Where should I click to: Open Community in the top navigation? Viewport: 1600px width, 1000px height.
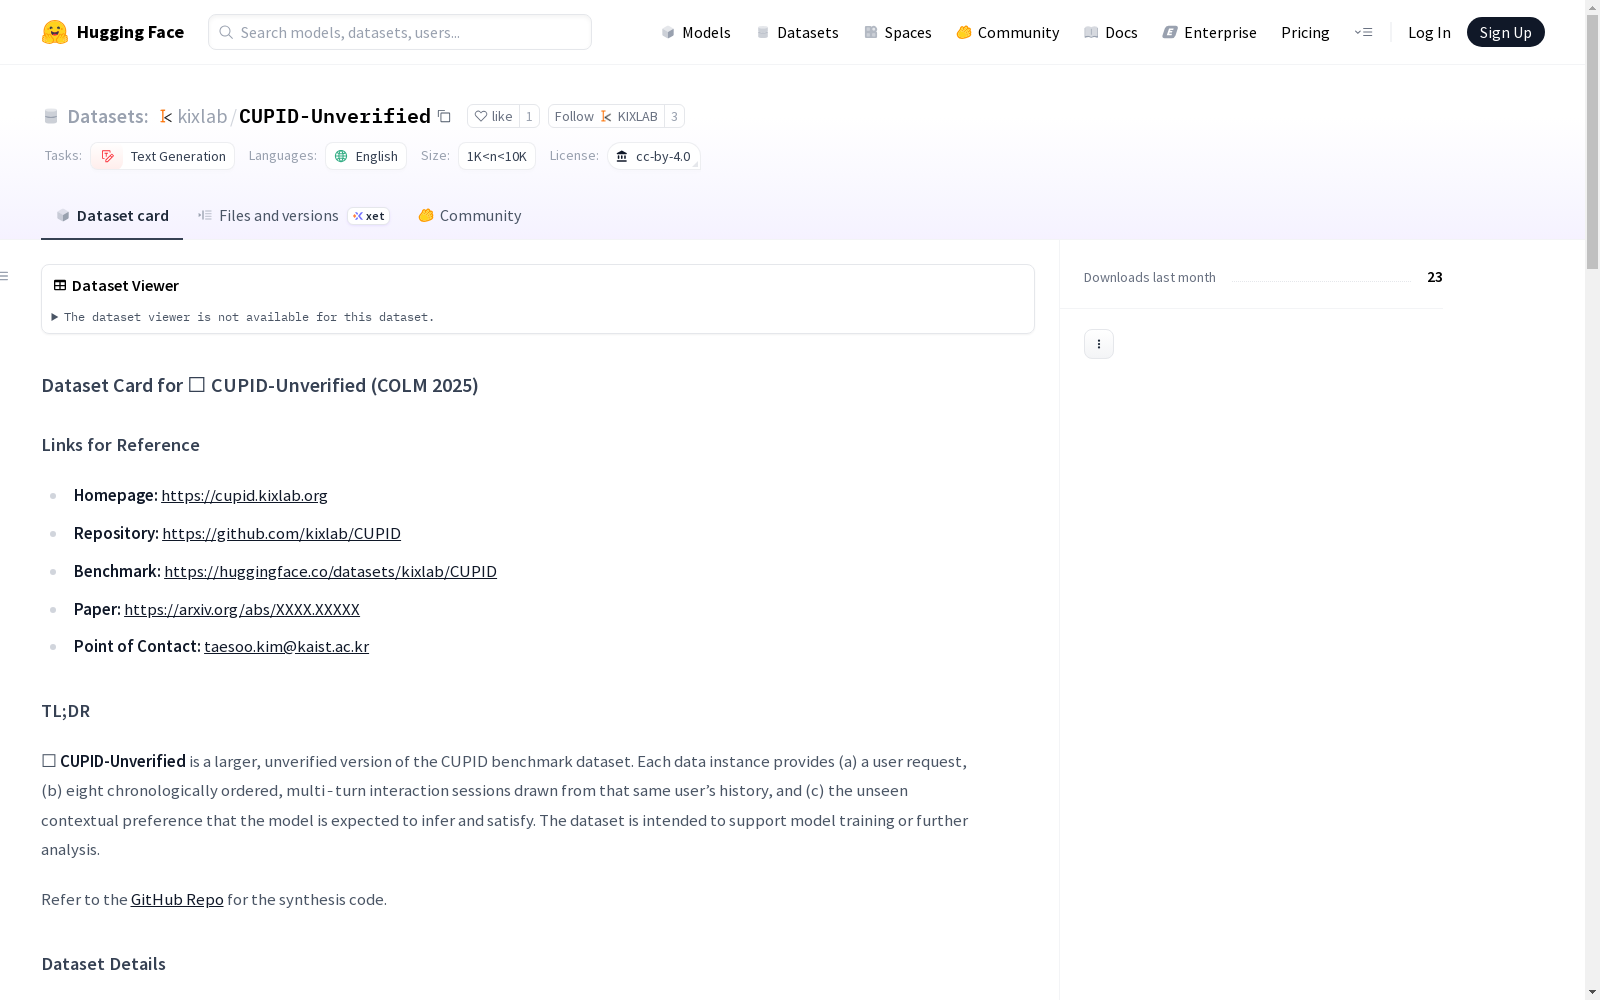point(1008,32)
